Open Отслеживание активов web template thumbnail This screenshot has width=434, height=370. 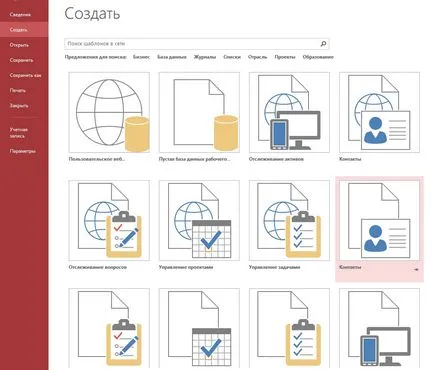click(289, 112)
